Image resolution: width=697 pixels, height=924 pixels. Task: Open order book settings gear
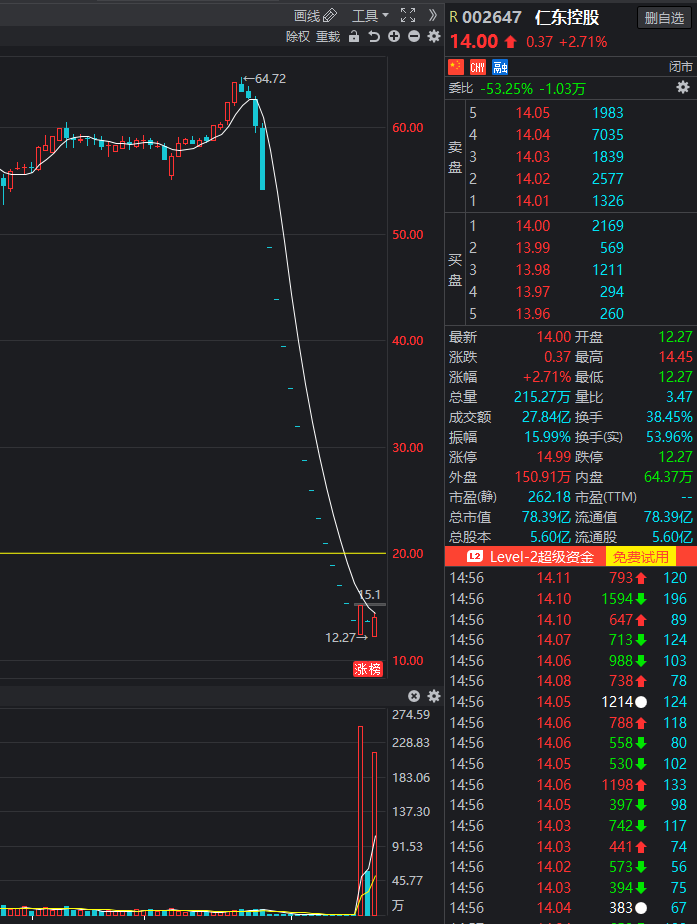coord(682,88)
